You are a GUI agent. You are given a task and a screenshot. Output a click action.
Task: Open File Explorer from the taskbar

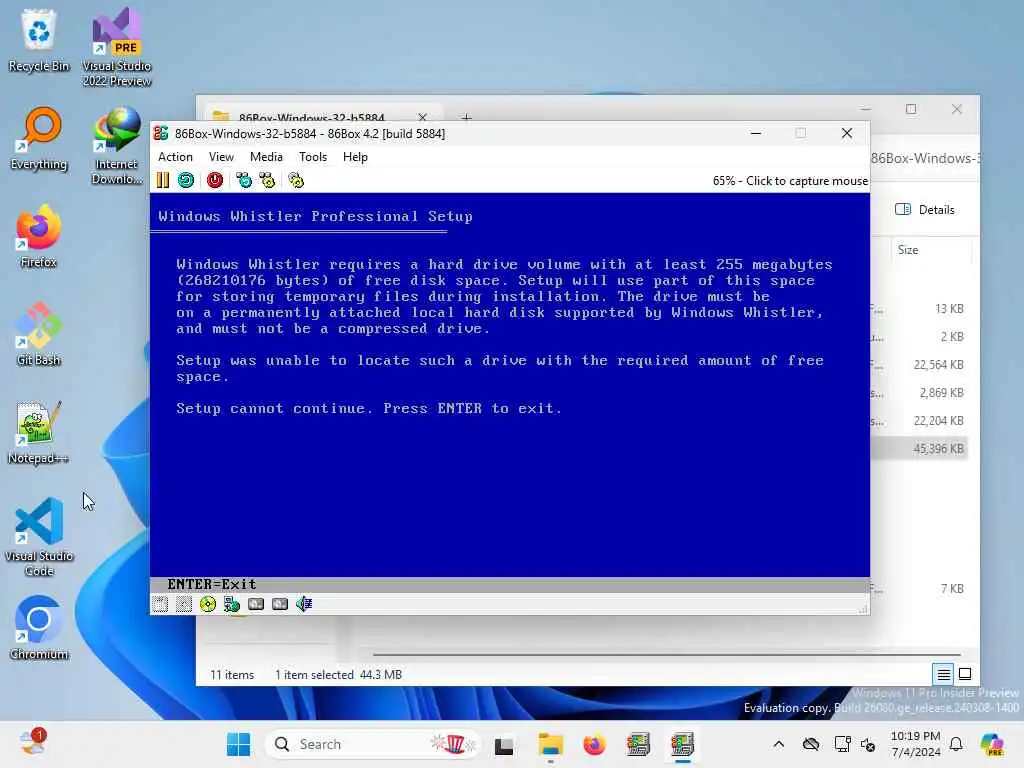pos(551,744)
